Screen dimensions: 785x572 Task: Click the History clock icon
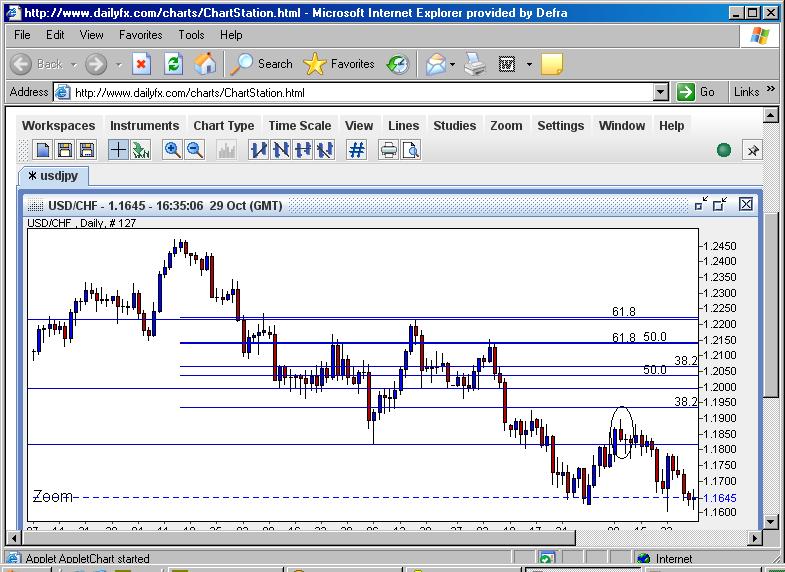coord(398,64)
